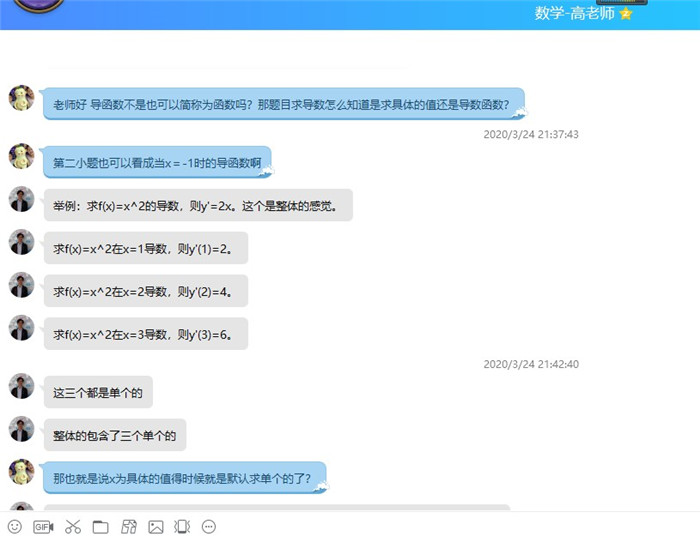The height and width of the screenshot is (542, 700).
Task: Click the student's avatar on first message
Action: click(x=22, y=98)
